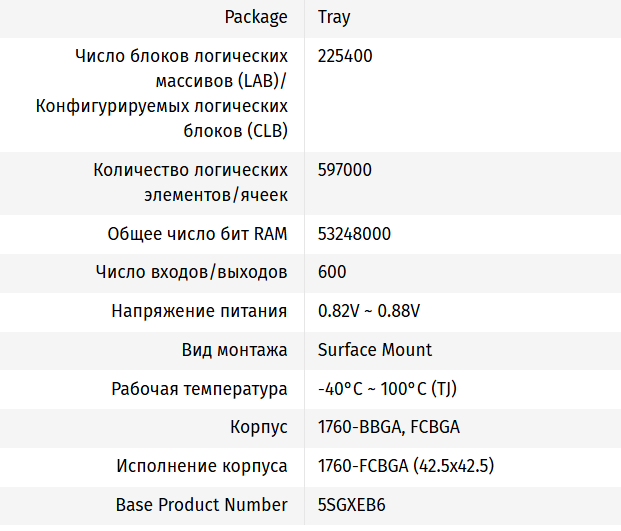
Task: Click the Число входов/выходов label
Action: 191,272
